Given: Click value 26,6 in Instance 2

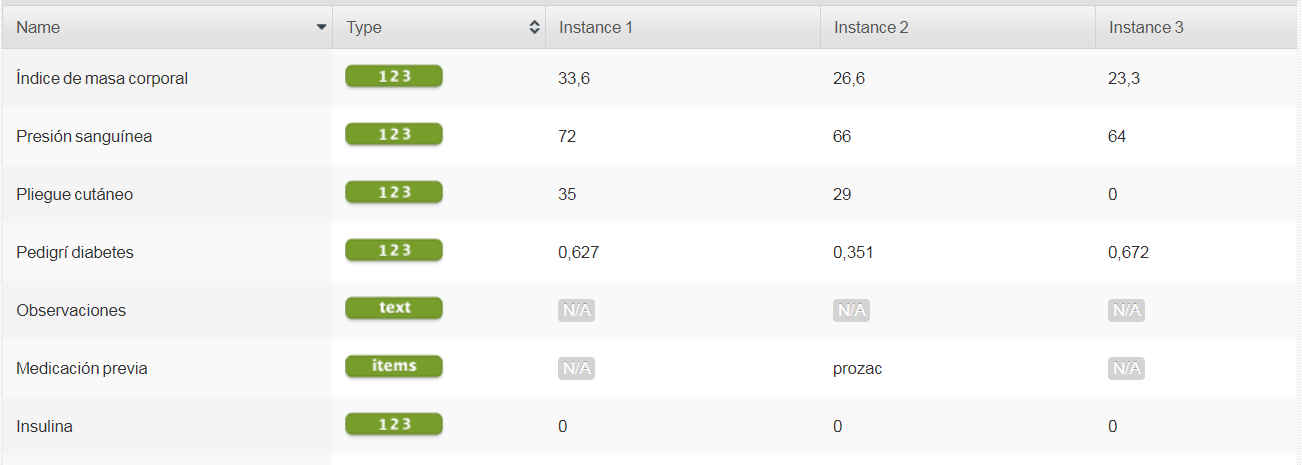Looking at the screenshot, I should (x=849, y=78).
